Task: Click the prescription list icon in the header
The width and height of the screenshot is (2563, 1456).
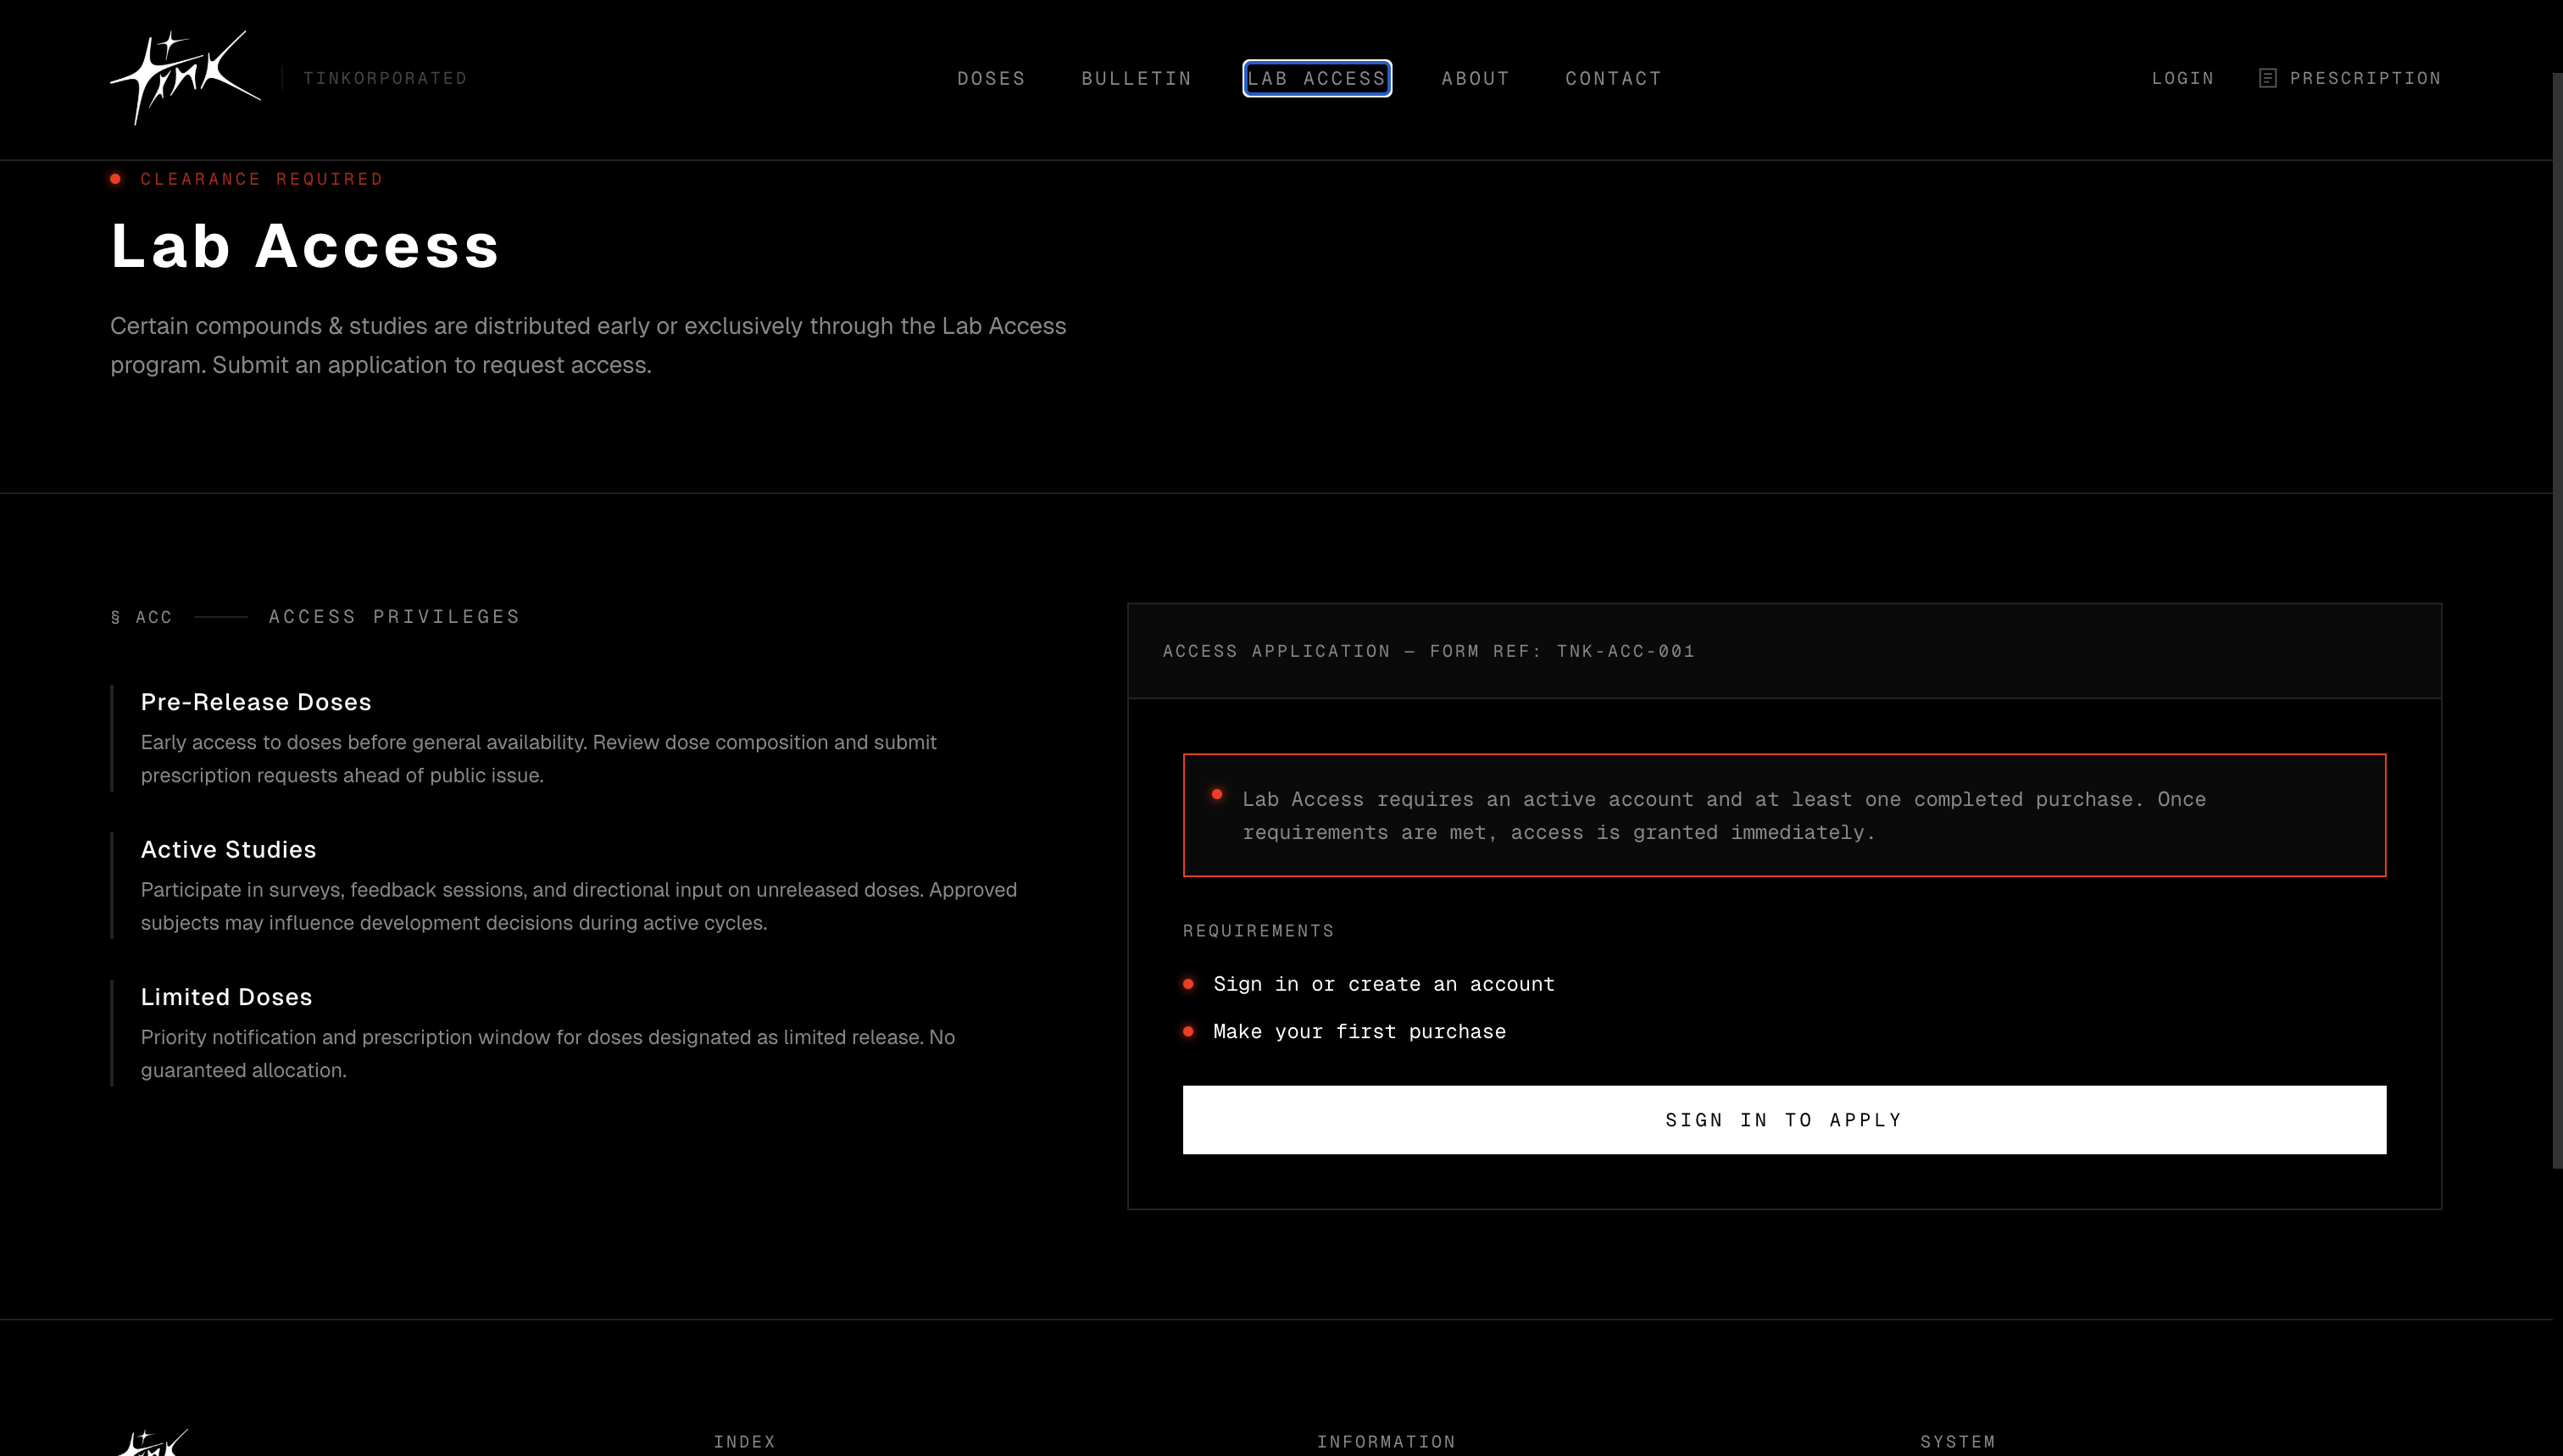Action: click(x=2267, y=78)
